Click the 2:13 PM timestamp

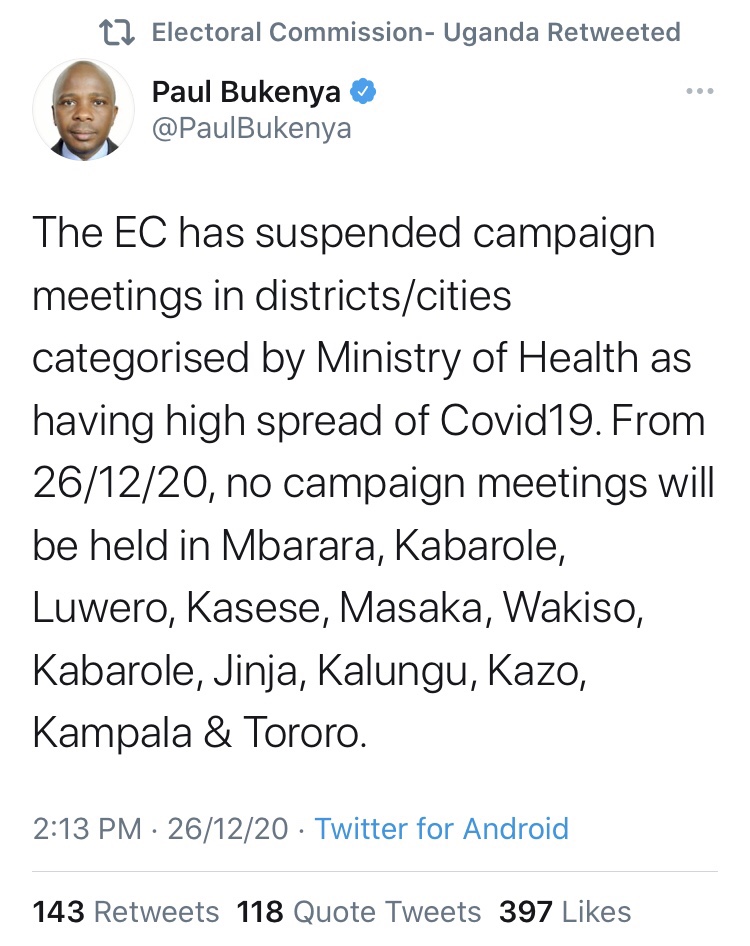87,828
